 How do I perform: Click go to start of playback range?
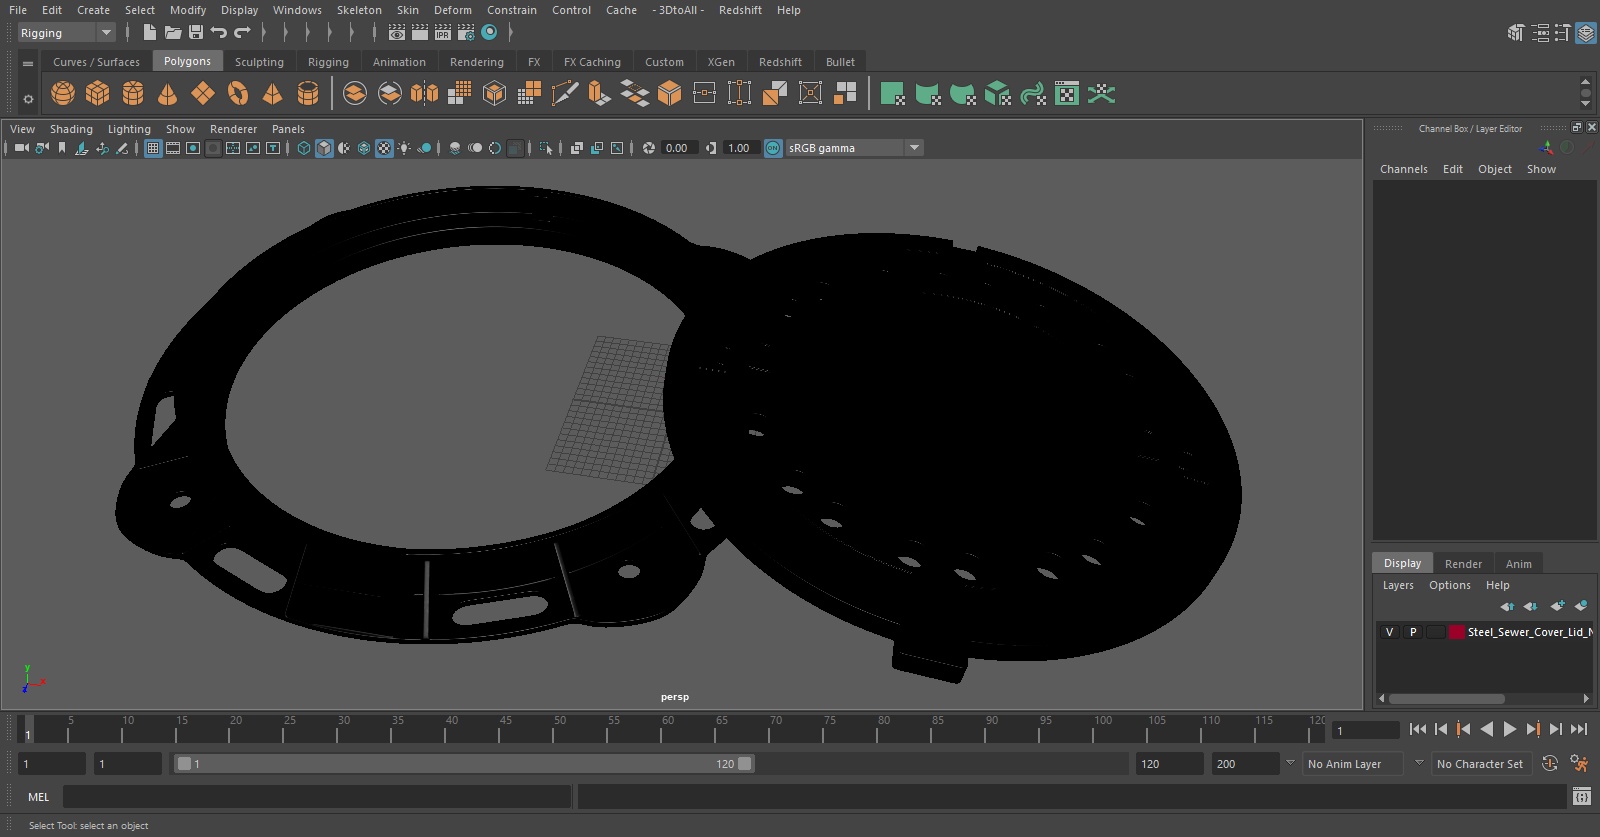point(1418,729)
